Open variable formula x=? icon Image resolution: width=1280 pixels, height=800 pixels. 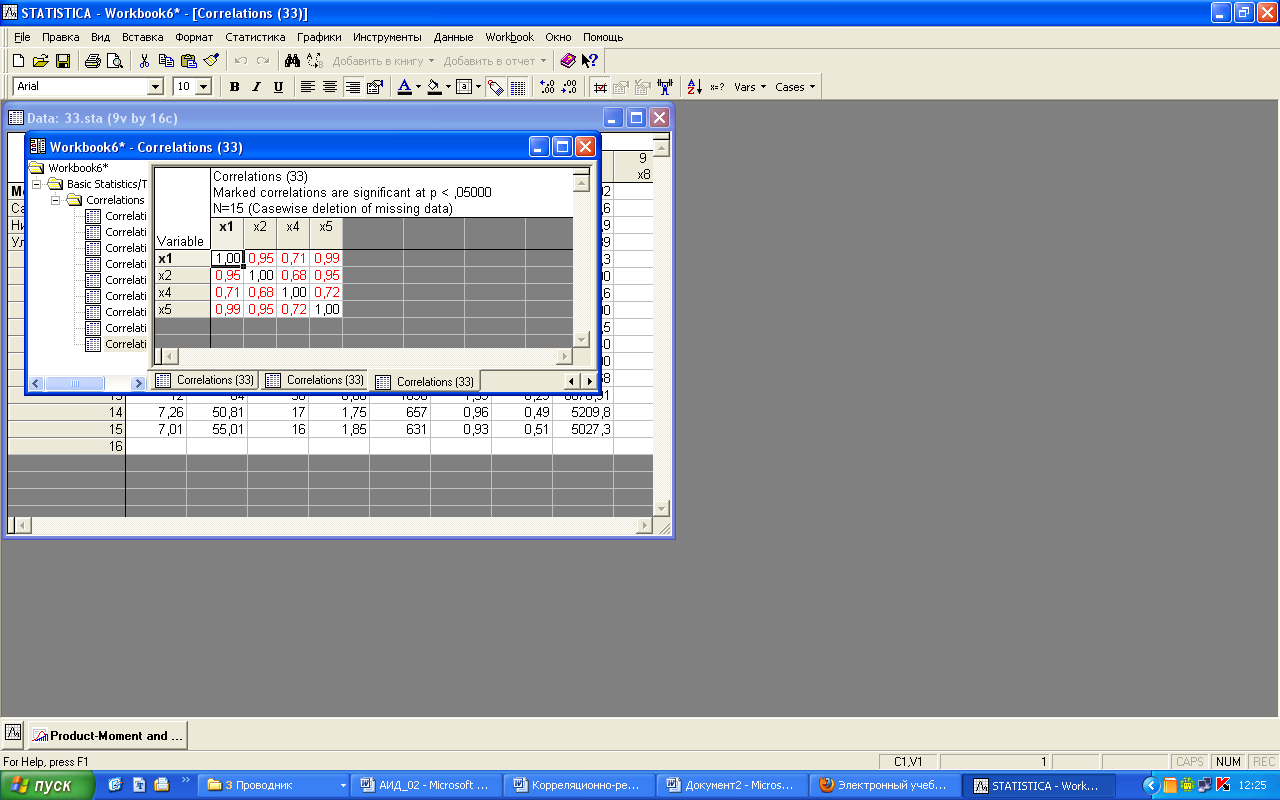(x=717, y=87)
